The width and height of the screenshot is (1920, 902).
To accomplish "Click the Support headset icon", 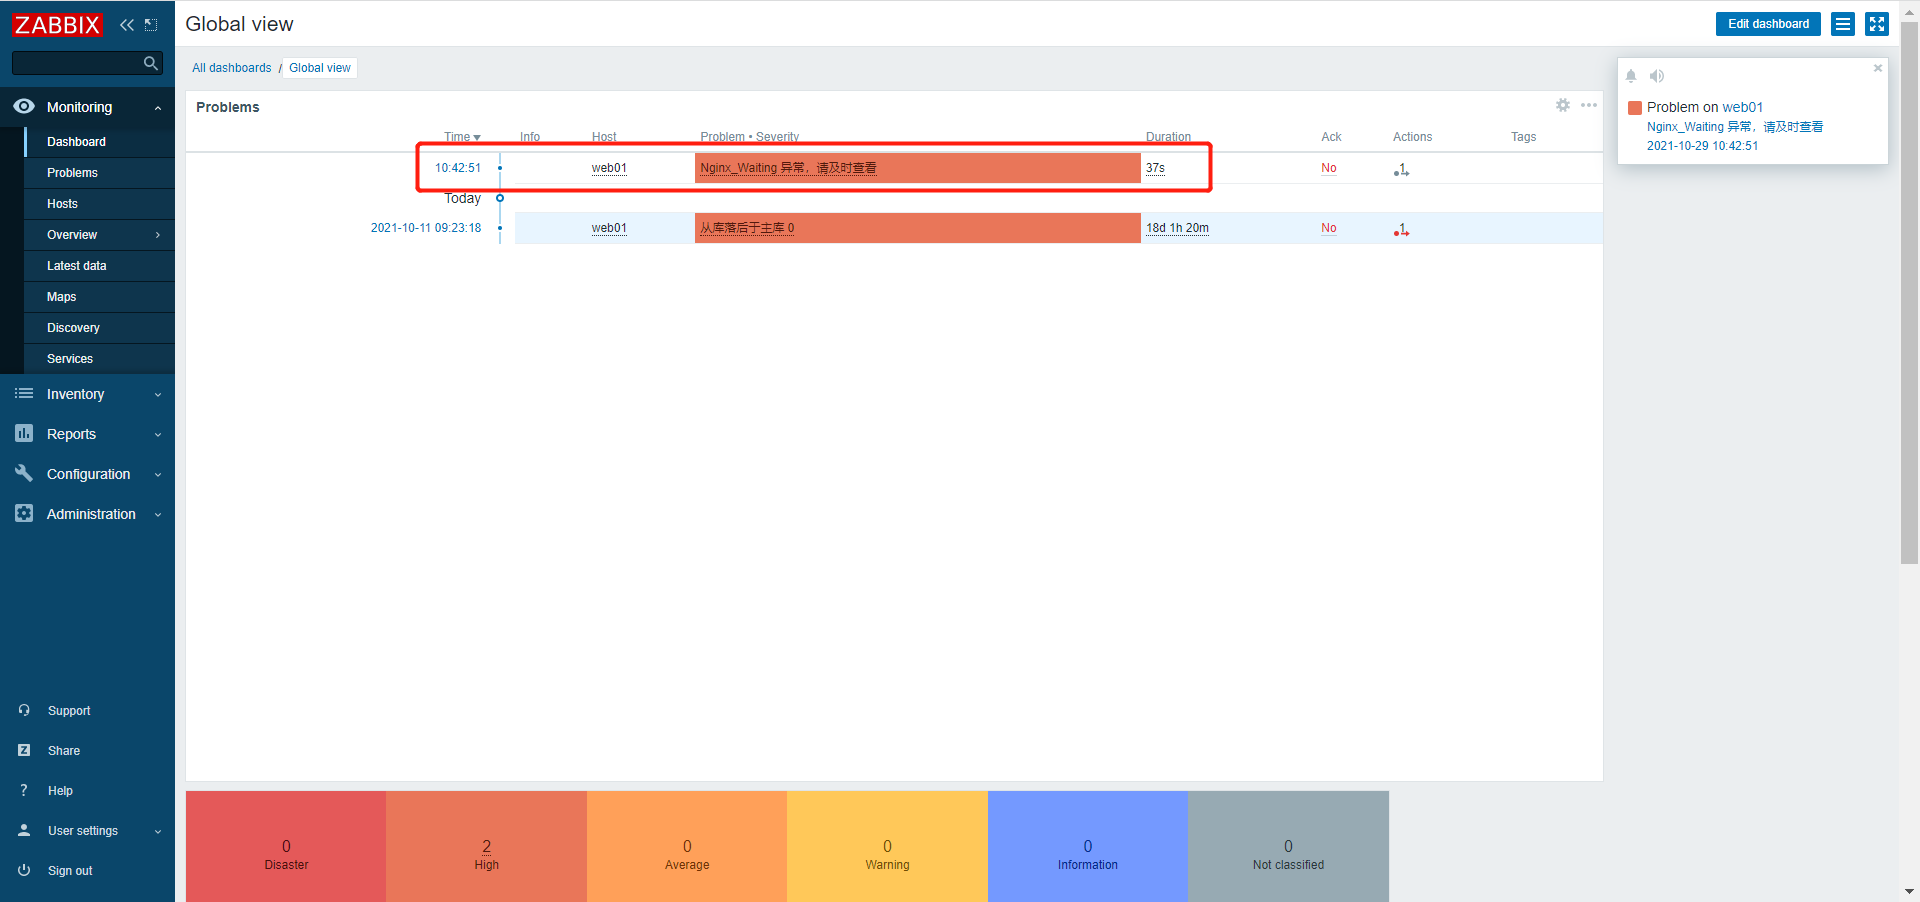I will pos(24,710).
